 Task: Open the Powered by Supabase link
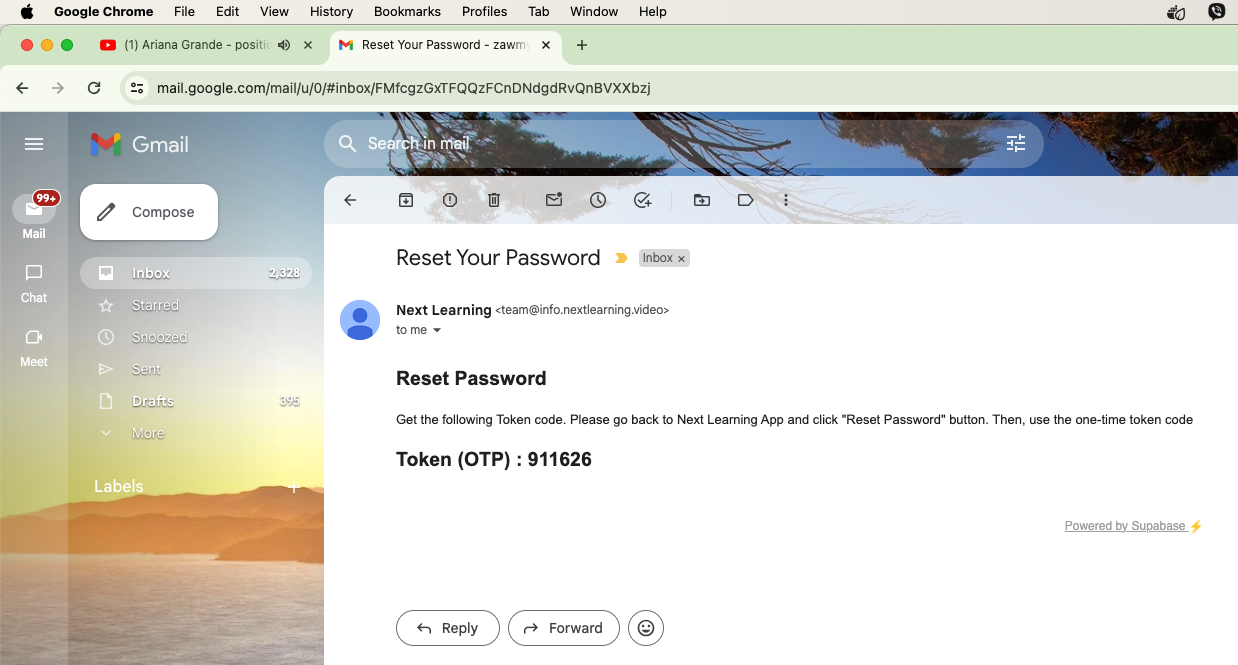click(1125, 526)
